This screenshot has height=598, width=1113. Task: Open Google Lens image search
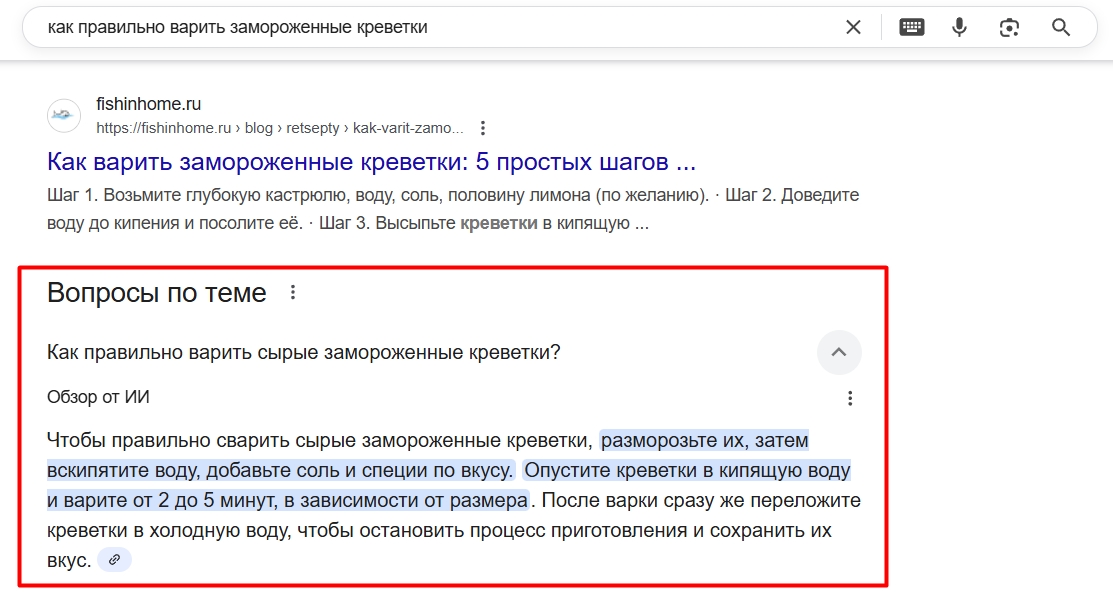1009,27
